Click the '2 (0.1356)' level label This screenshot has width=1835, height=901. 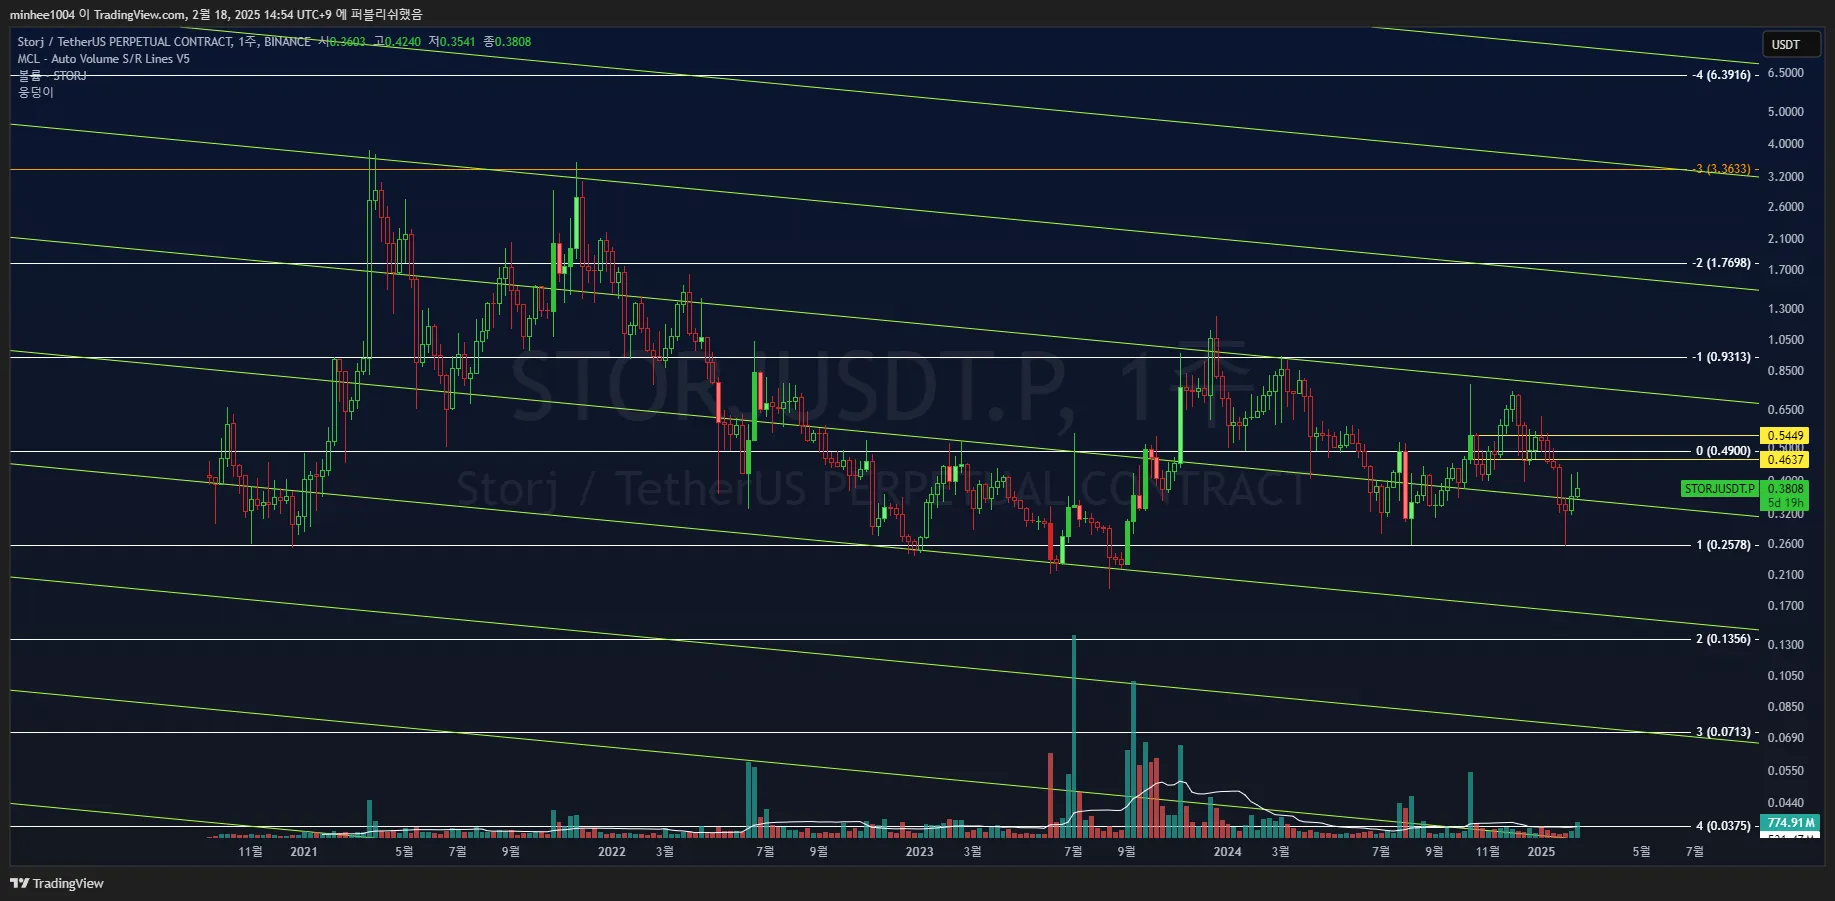tap(1724, 639)
